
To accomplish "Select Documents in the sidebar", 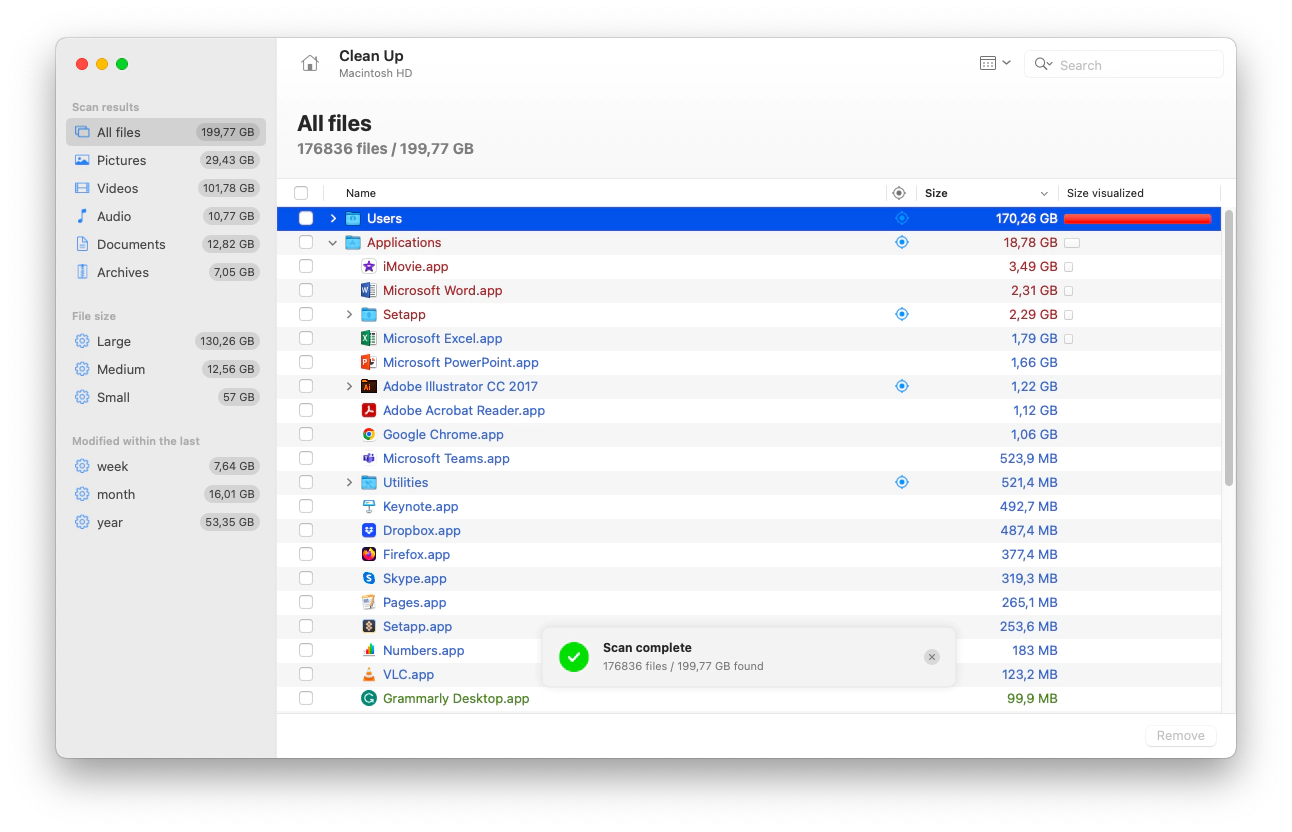I will pos(166,244).
